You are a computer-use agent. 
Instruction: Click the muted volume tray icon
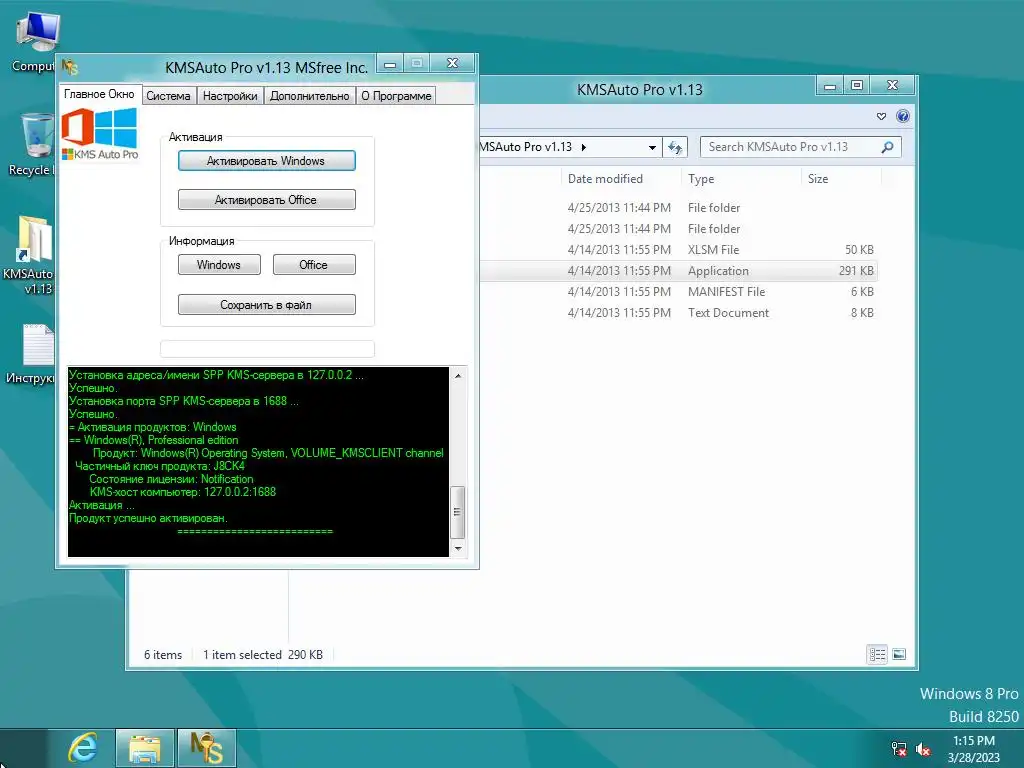pyautogui.click(x=923, y=749)
